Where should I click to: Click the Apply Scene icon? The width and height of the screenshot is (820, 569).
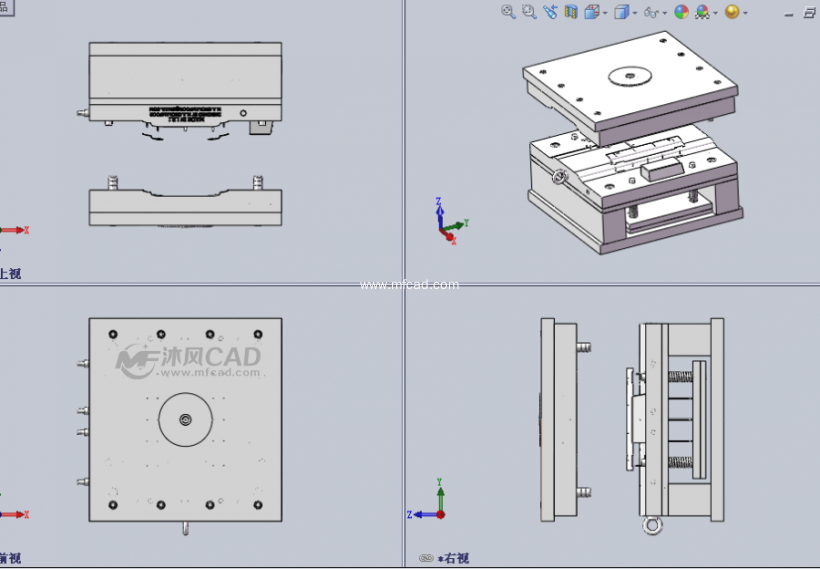point(702,12)
